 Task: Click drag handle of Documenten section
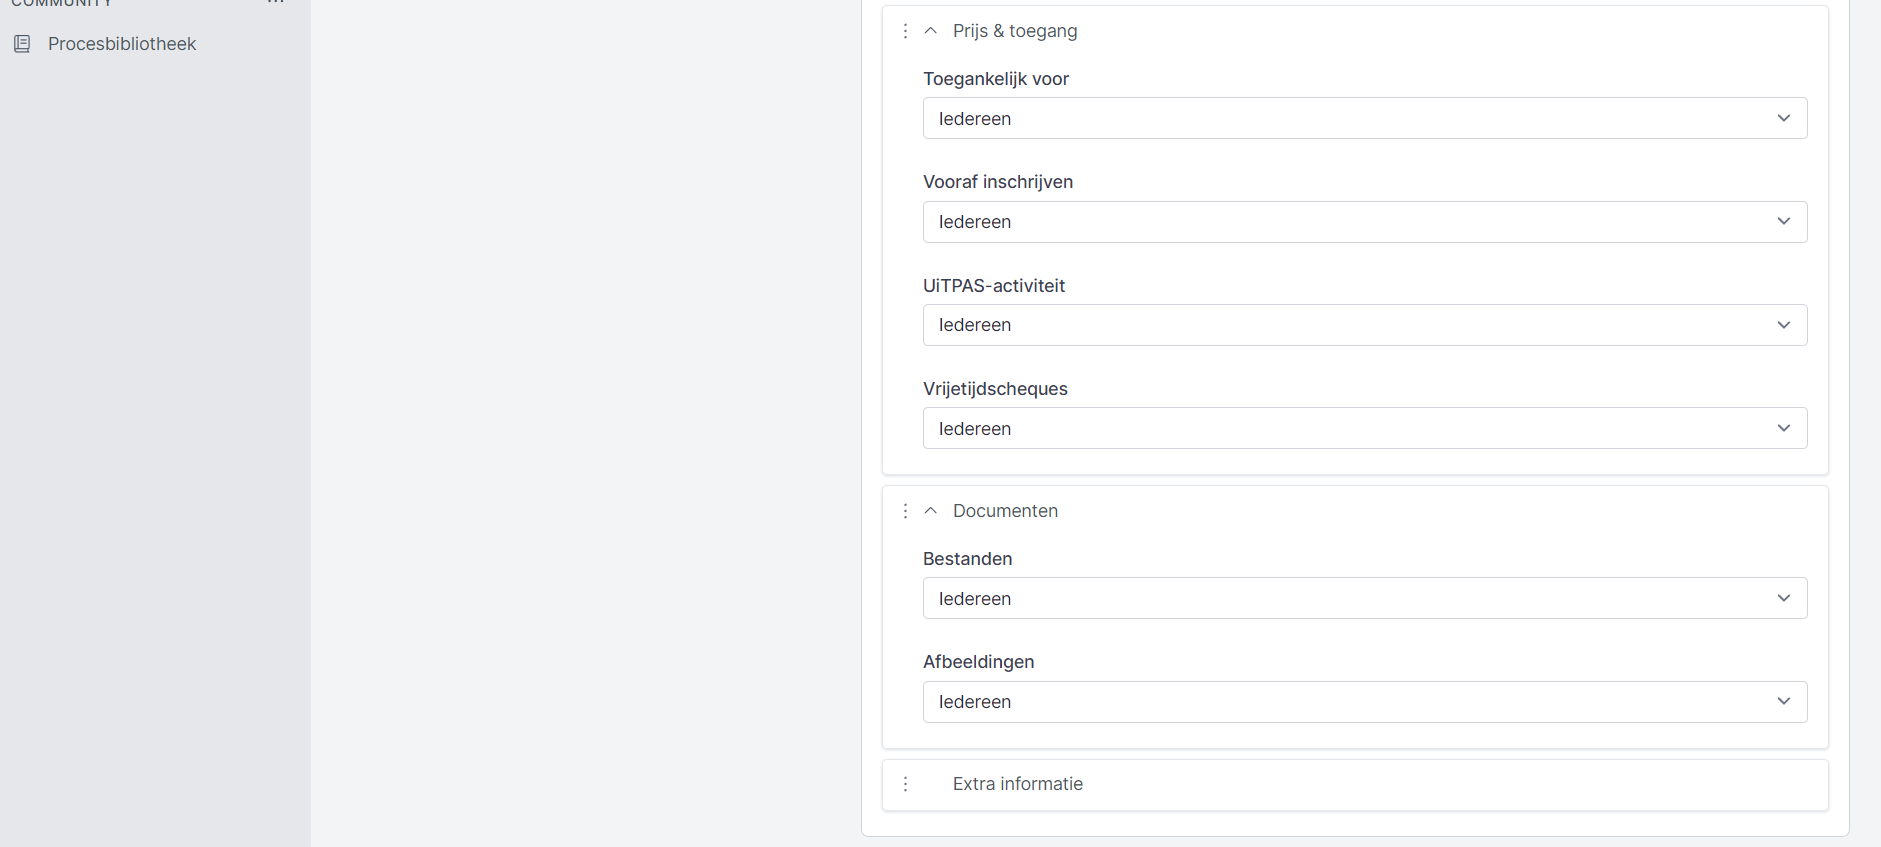click(905, 511)
